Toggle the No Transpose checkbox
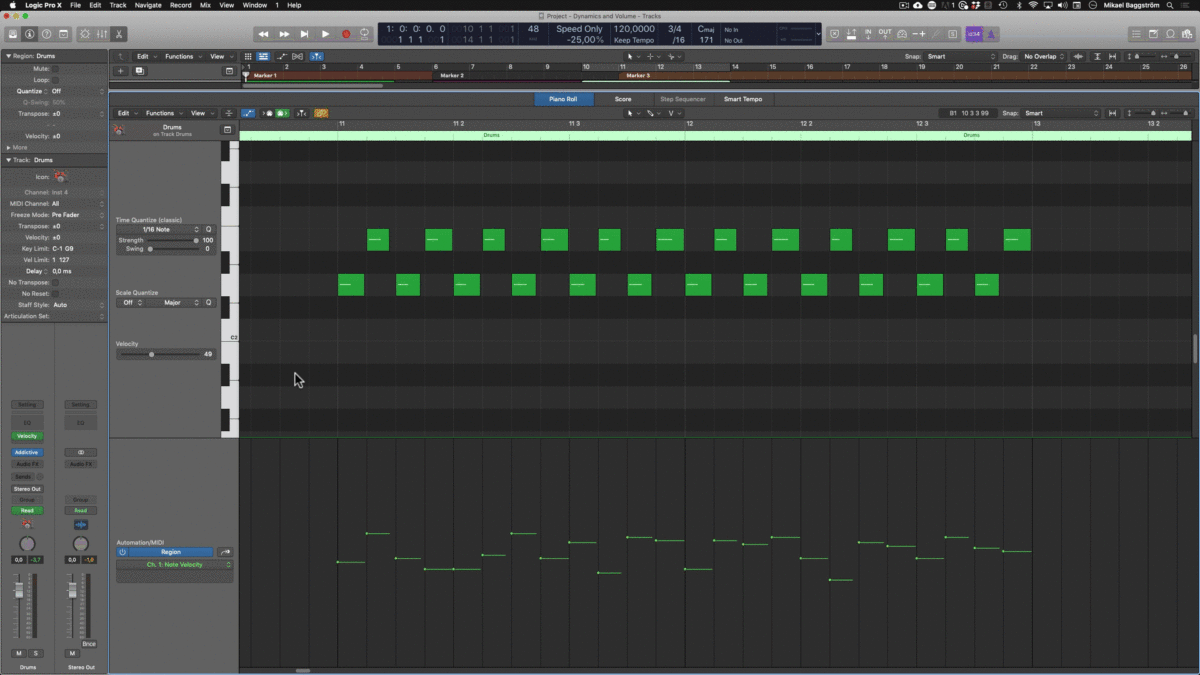 pyautogui.click(x=56, y=282)
